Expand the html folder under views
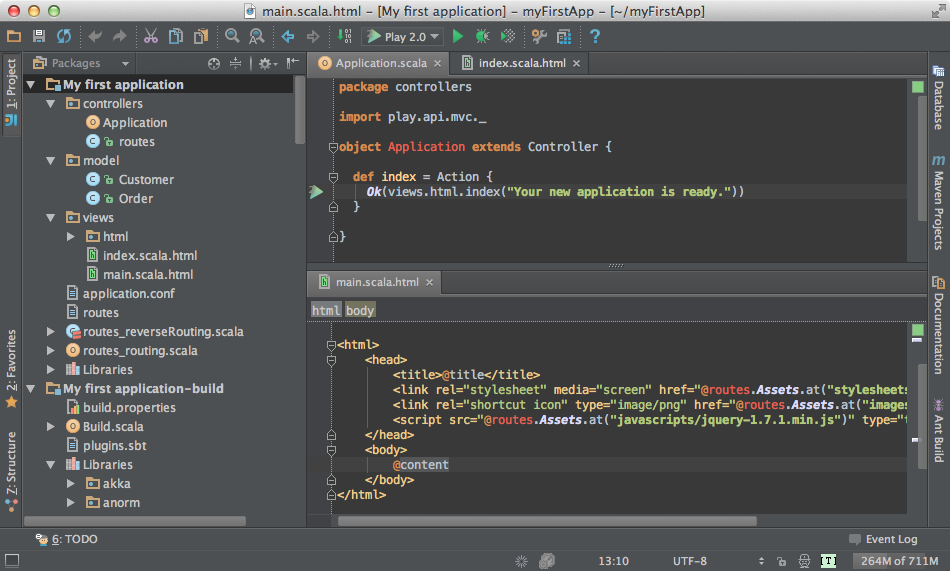Viewport: 950px width, 571px height. pyautogui.click(x=71, y=237)
